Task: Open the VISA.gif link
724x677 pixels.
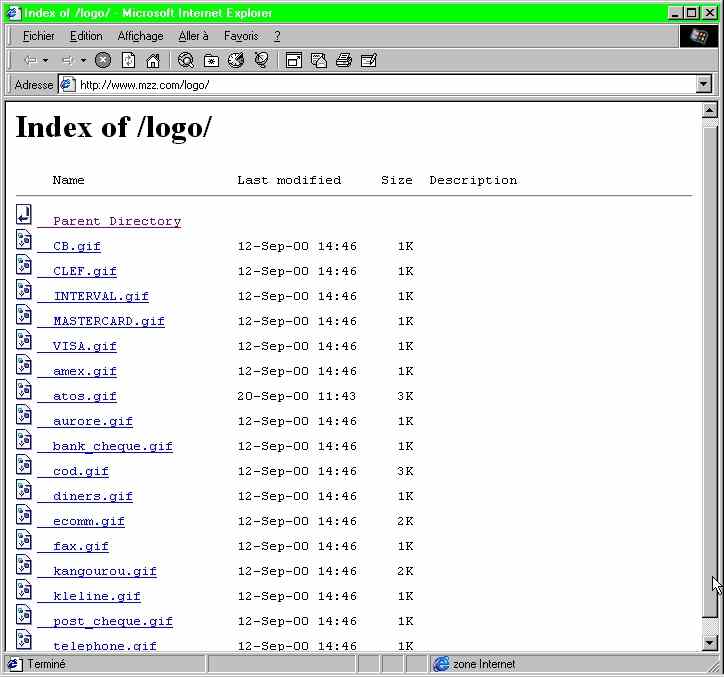Action: coord(85,346)
